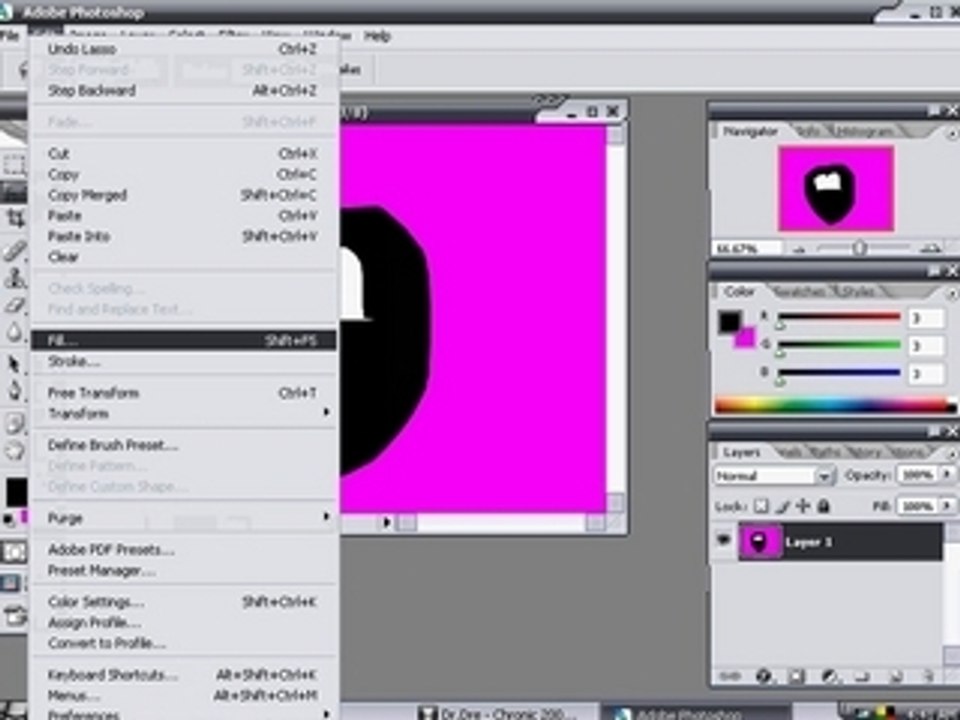Switch to Swatches tab in Color panel
This screenshot has width=960, height=720.
[798, 293]
